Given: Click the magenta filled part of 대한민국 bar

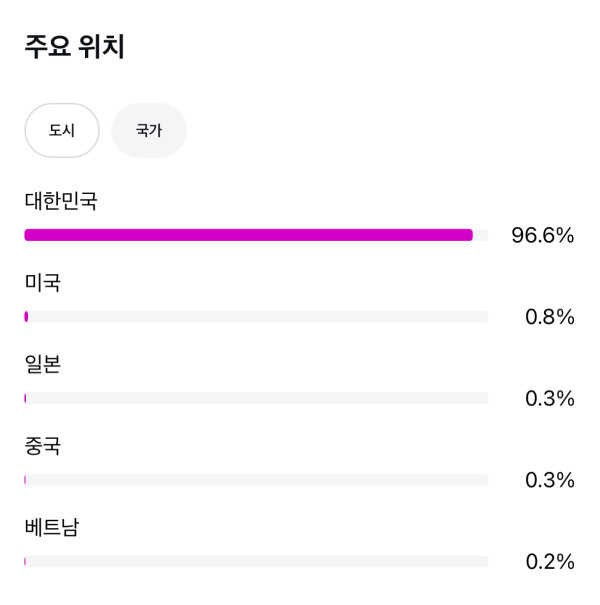Looking at the screenshot, I should [x=248, y=235].
